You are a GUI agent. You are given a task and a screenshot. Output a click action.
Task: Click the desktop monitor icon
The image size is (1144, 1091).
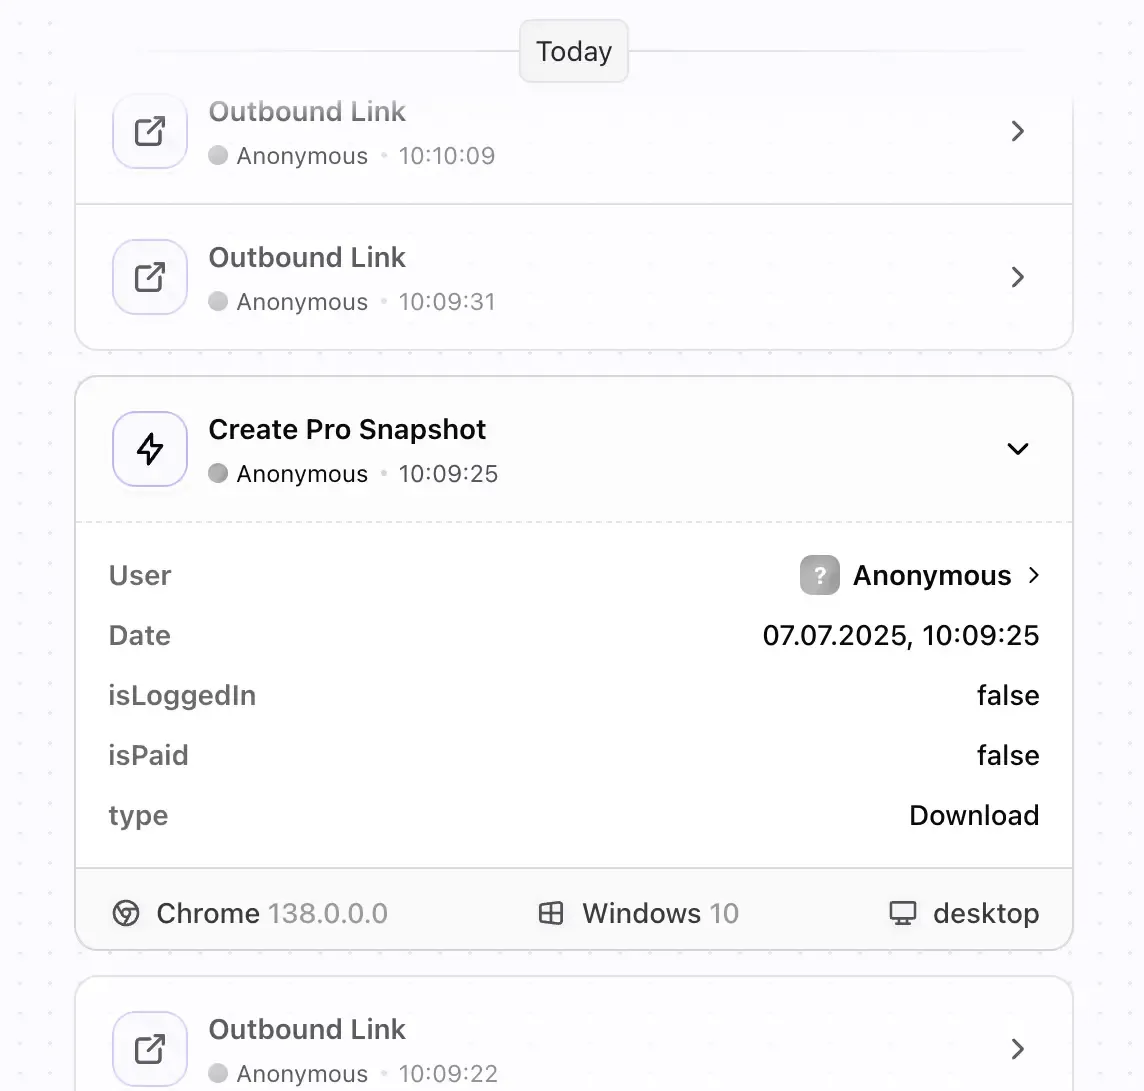coord(903,913)
